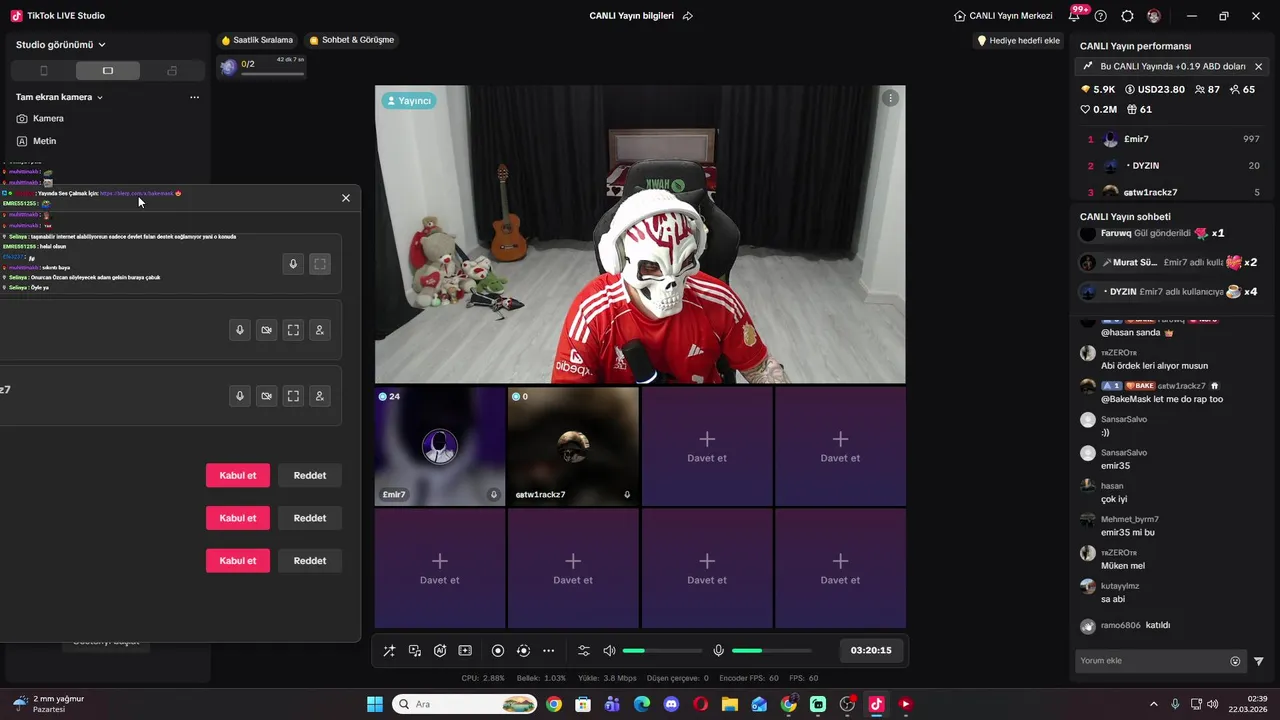
Task: Click Hediye hedefi ekle button
Action: click(x=1018, y=40)
